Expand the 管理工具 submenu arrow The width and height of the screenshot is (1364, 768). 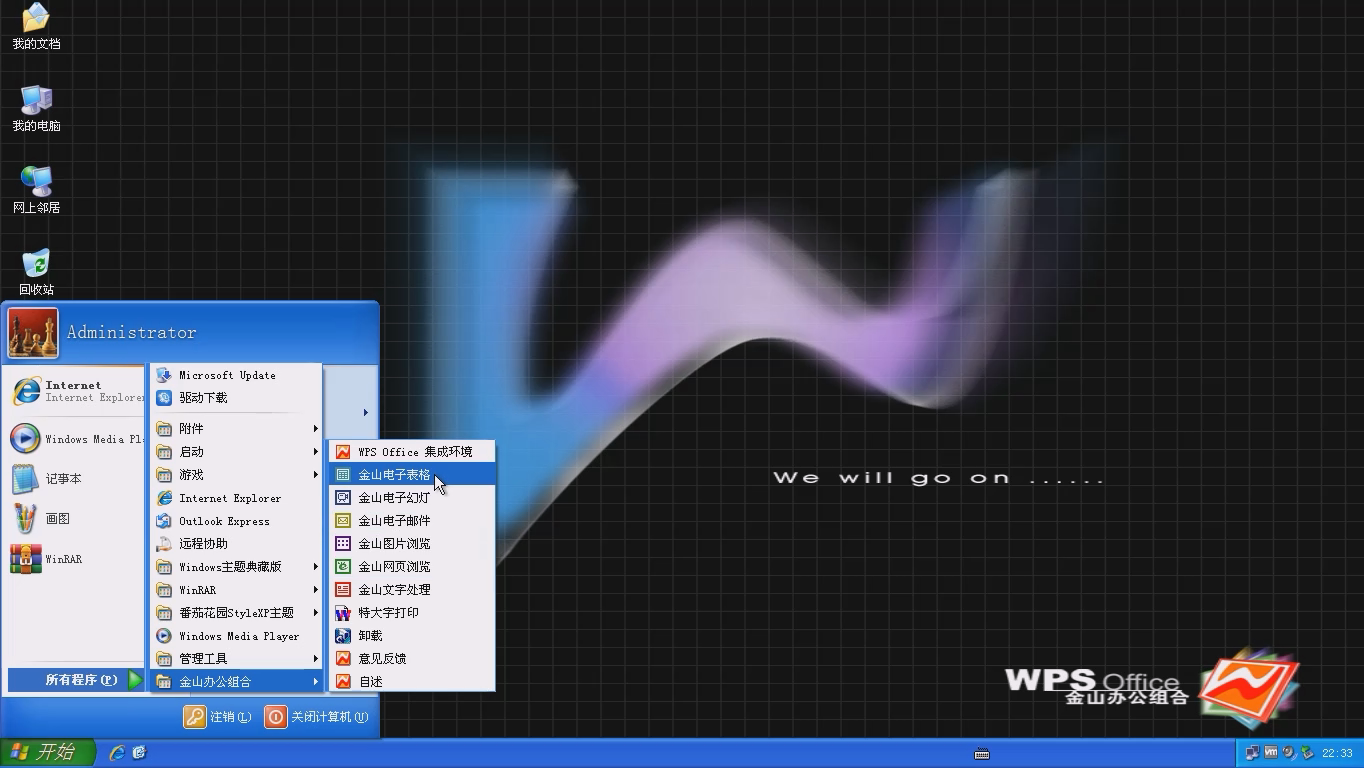coord(315,659)
